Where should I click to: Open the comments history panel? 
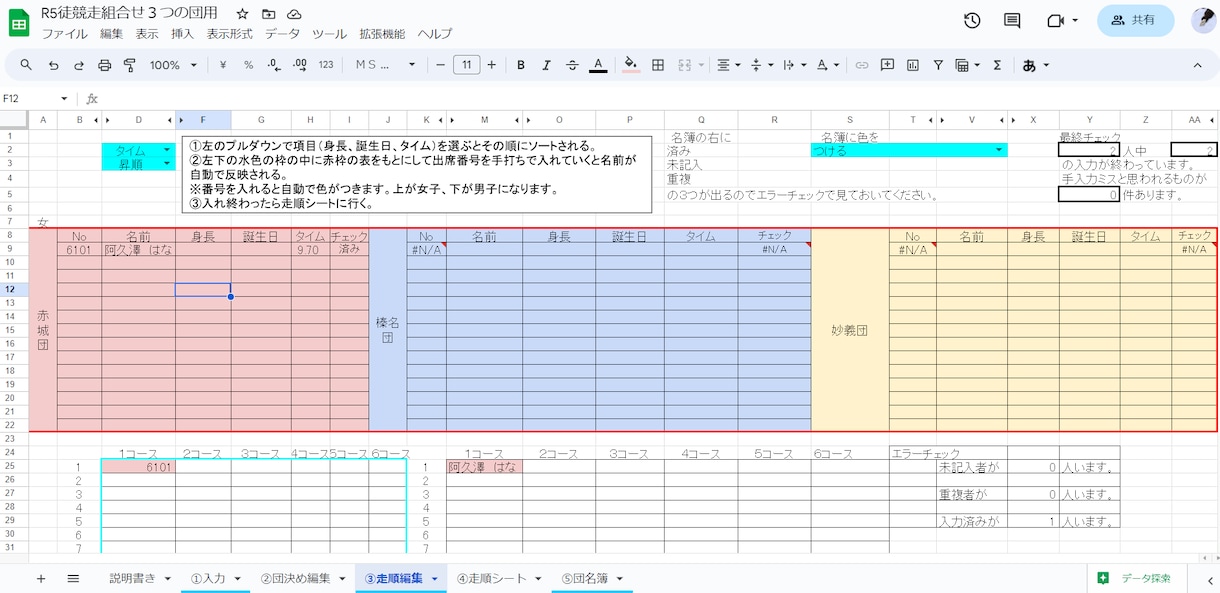(x=1012, y=20)
